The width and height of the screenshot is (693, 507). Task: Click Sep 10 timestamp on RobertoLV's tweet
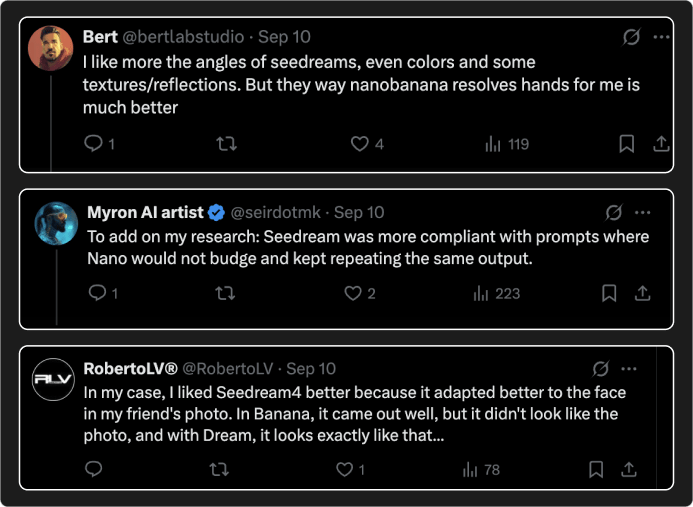click(x=311, y=369)
